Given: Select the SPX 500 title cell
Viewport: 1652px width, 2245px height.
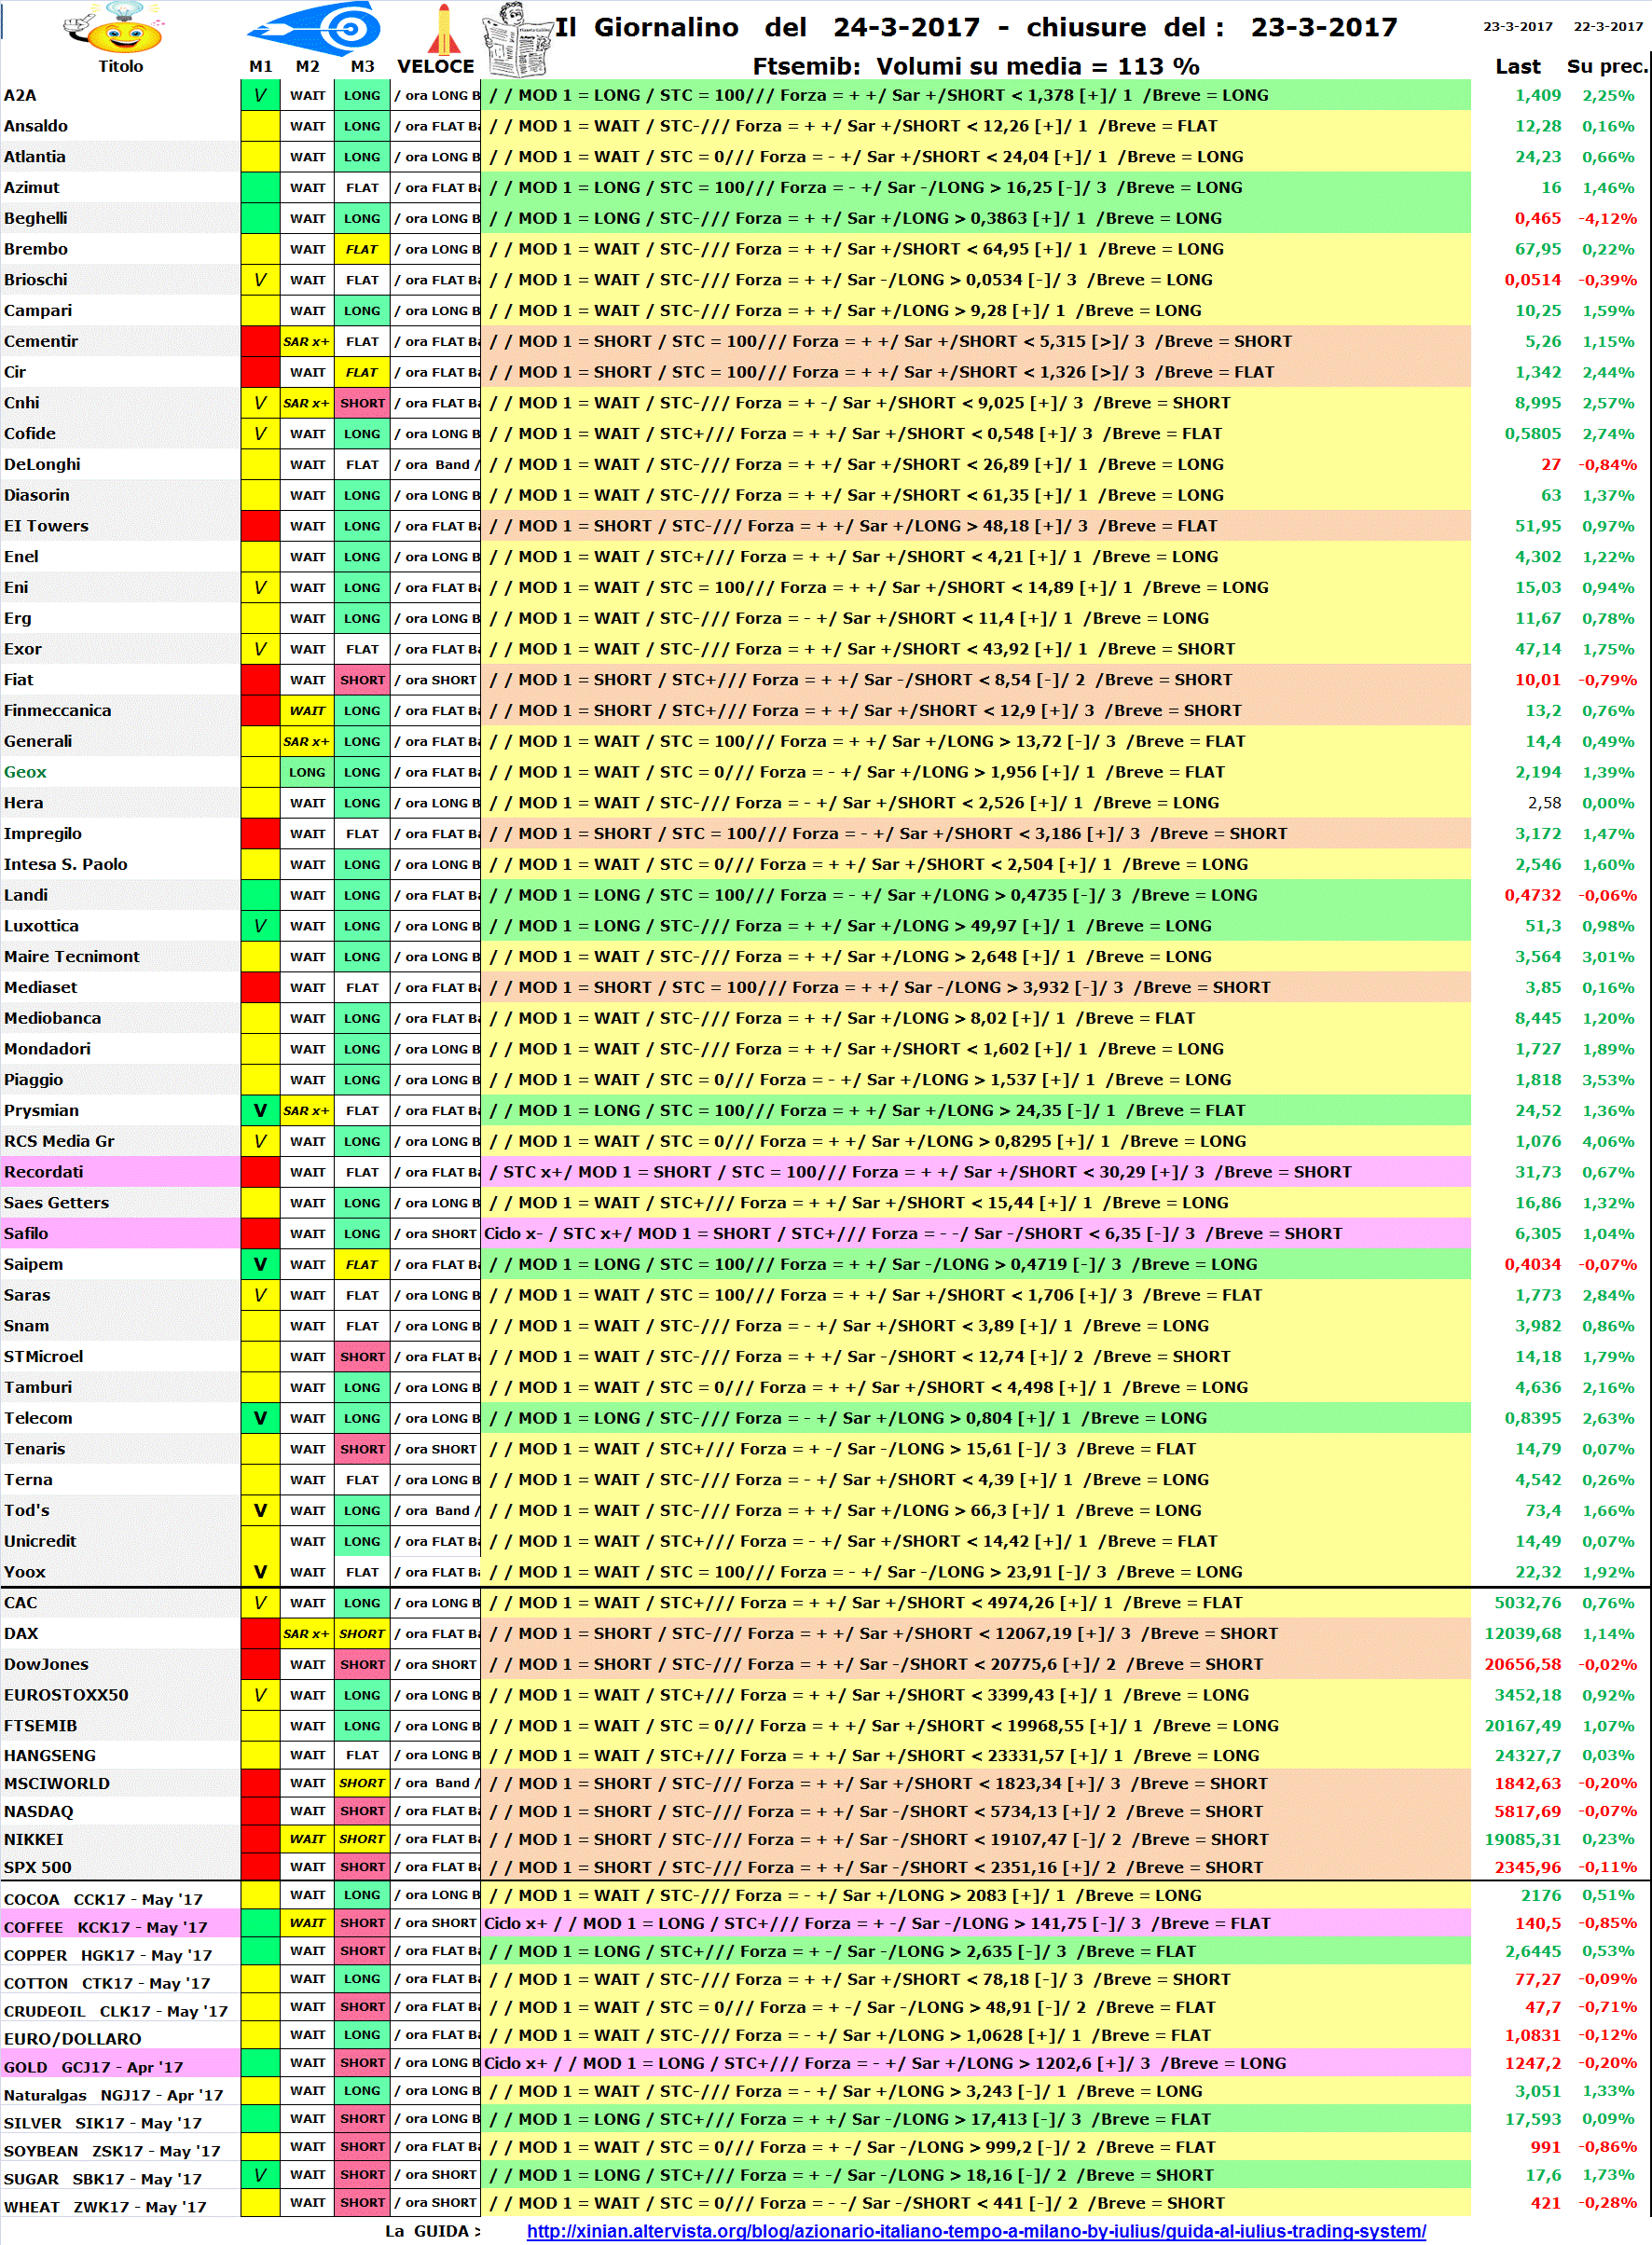Looking at the screenshot, I should (120, 1867).
